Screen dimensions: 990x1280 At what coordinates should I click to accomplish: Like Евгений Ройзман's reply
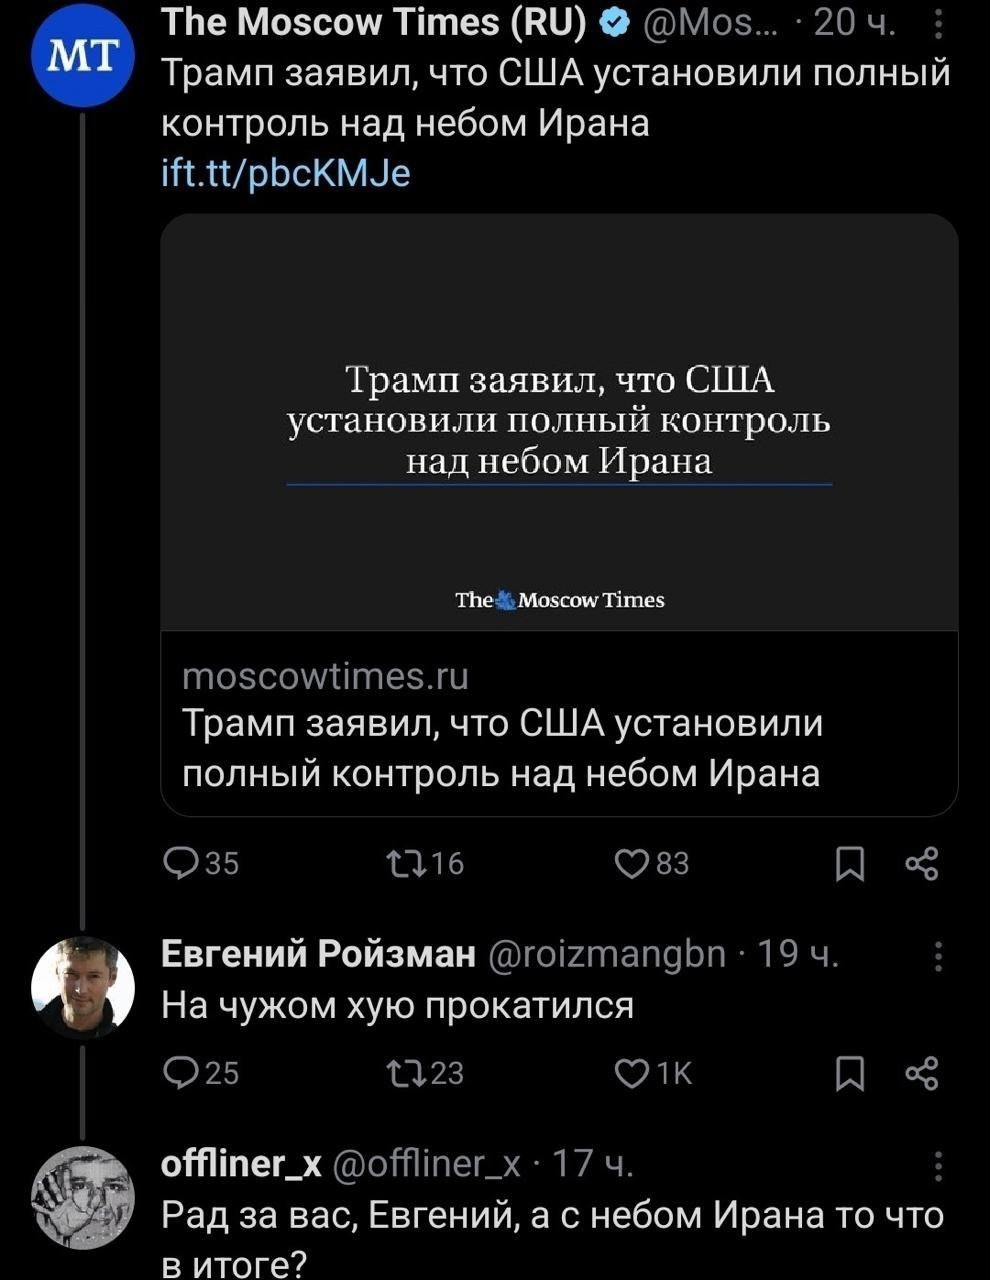click(x=653, y=1073)
